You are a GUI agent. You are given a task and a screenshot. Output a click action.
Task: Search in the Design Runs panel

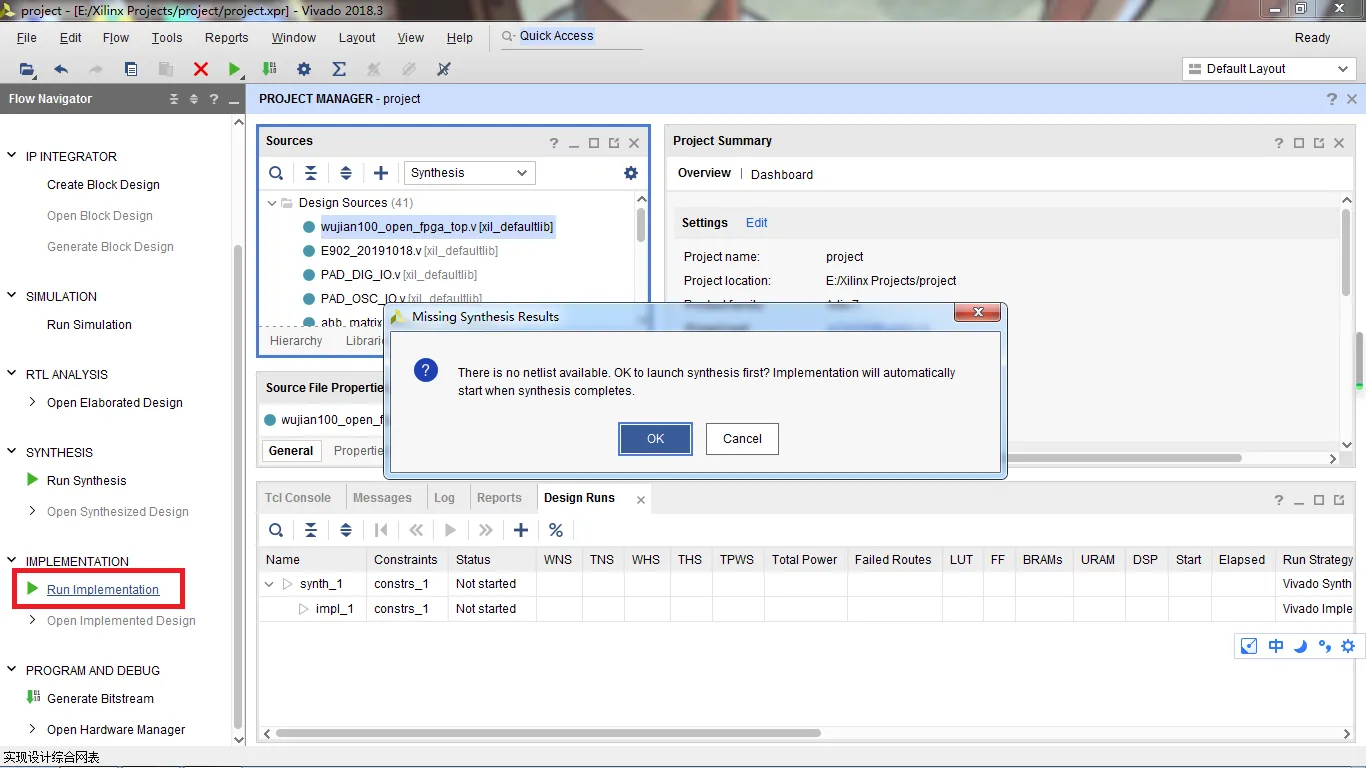point(276,530)
